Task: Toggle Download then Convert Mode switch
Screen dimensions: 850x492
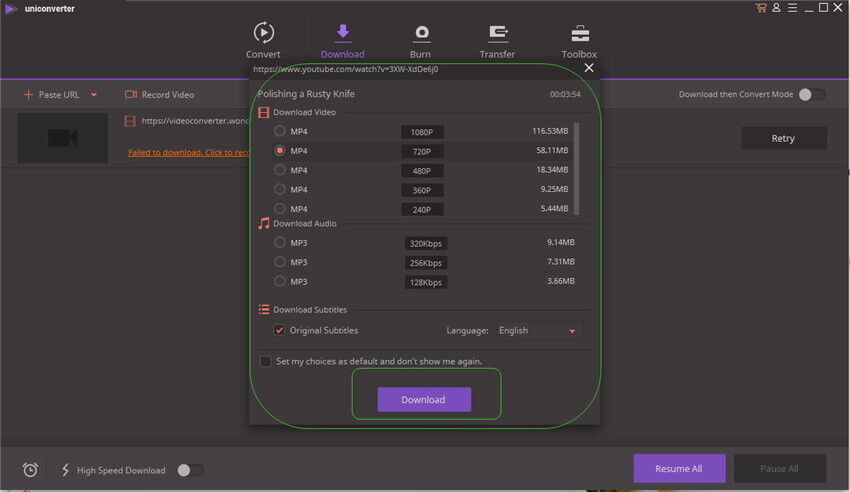Action: (x=812, y=94)
